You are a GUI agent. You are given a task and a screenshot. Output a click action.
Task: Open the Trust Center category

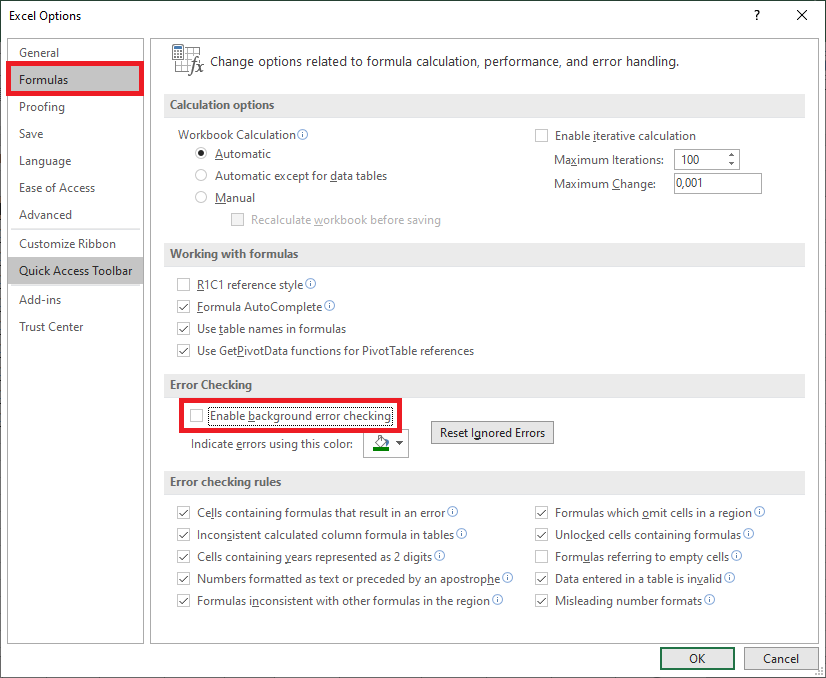(x=75, y=327)
